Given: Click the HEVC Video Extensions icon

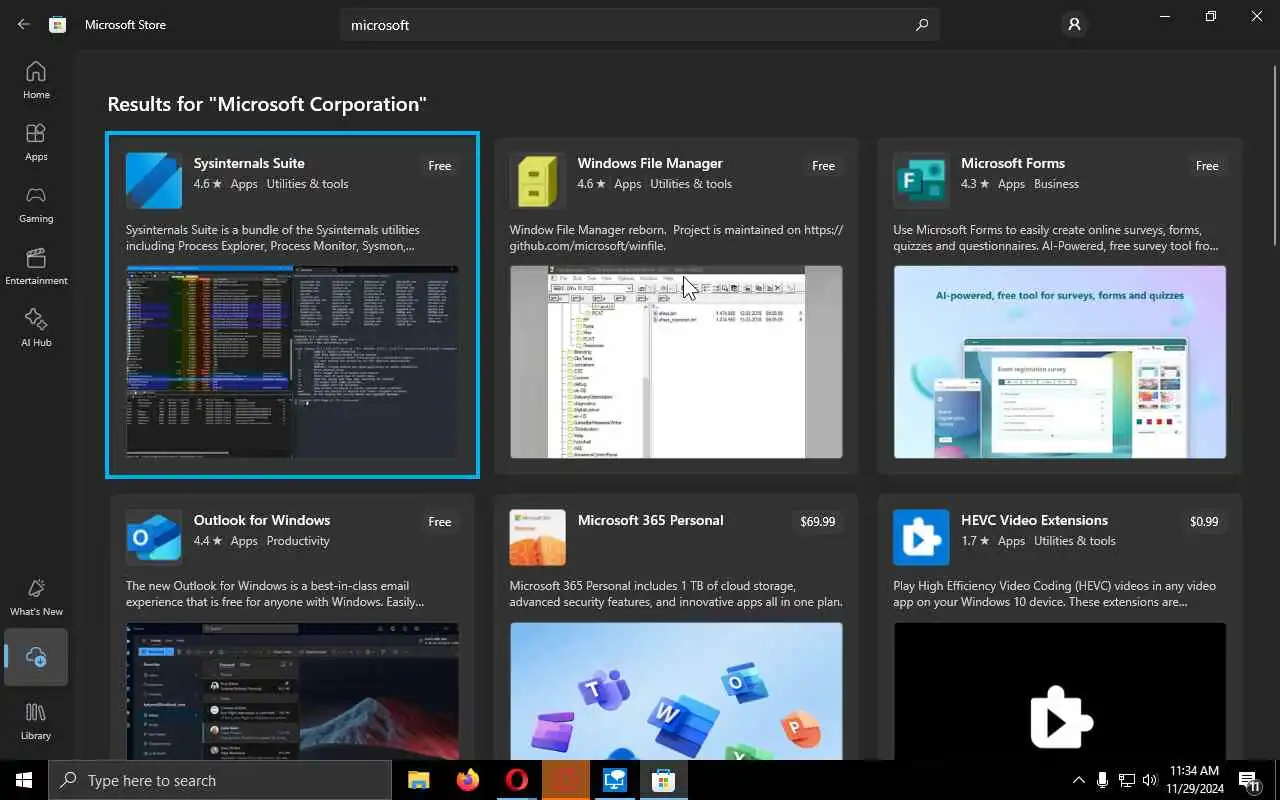Looking at the screenshot, I should tap(921, 537).
